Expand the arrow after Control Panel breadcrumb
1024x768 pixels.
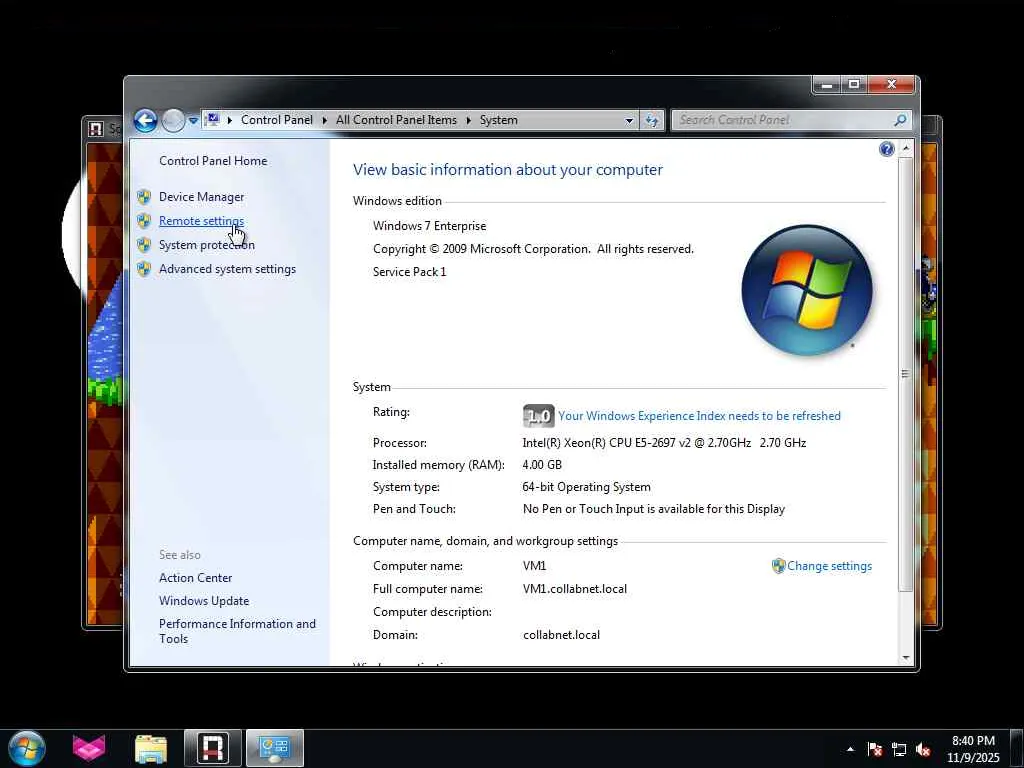pyautogui.click(x=325, y=120)
